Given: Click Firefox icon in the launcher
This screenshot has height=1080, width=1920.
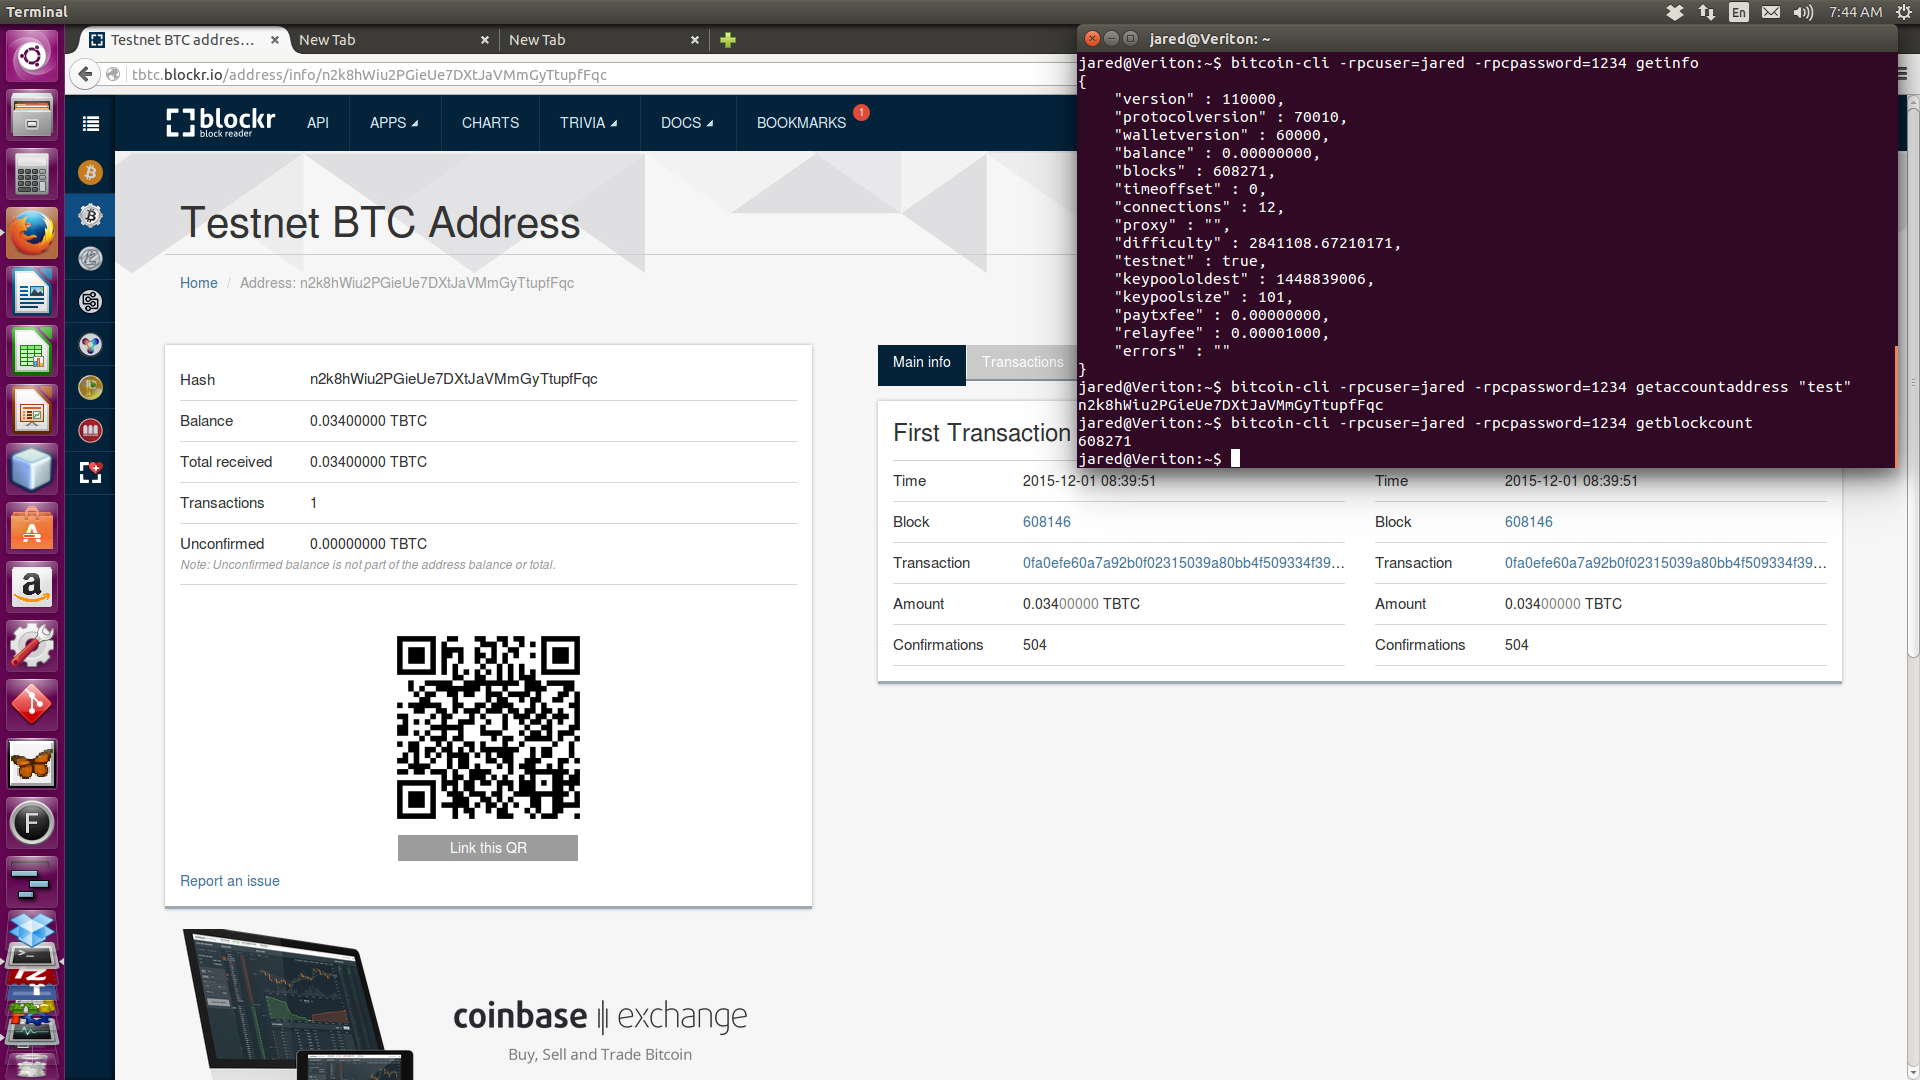Looking at the screenshot, I should [32, 233].
